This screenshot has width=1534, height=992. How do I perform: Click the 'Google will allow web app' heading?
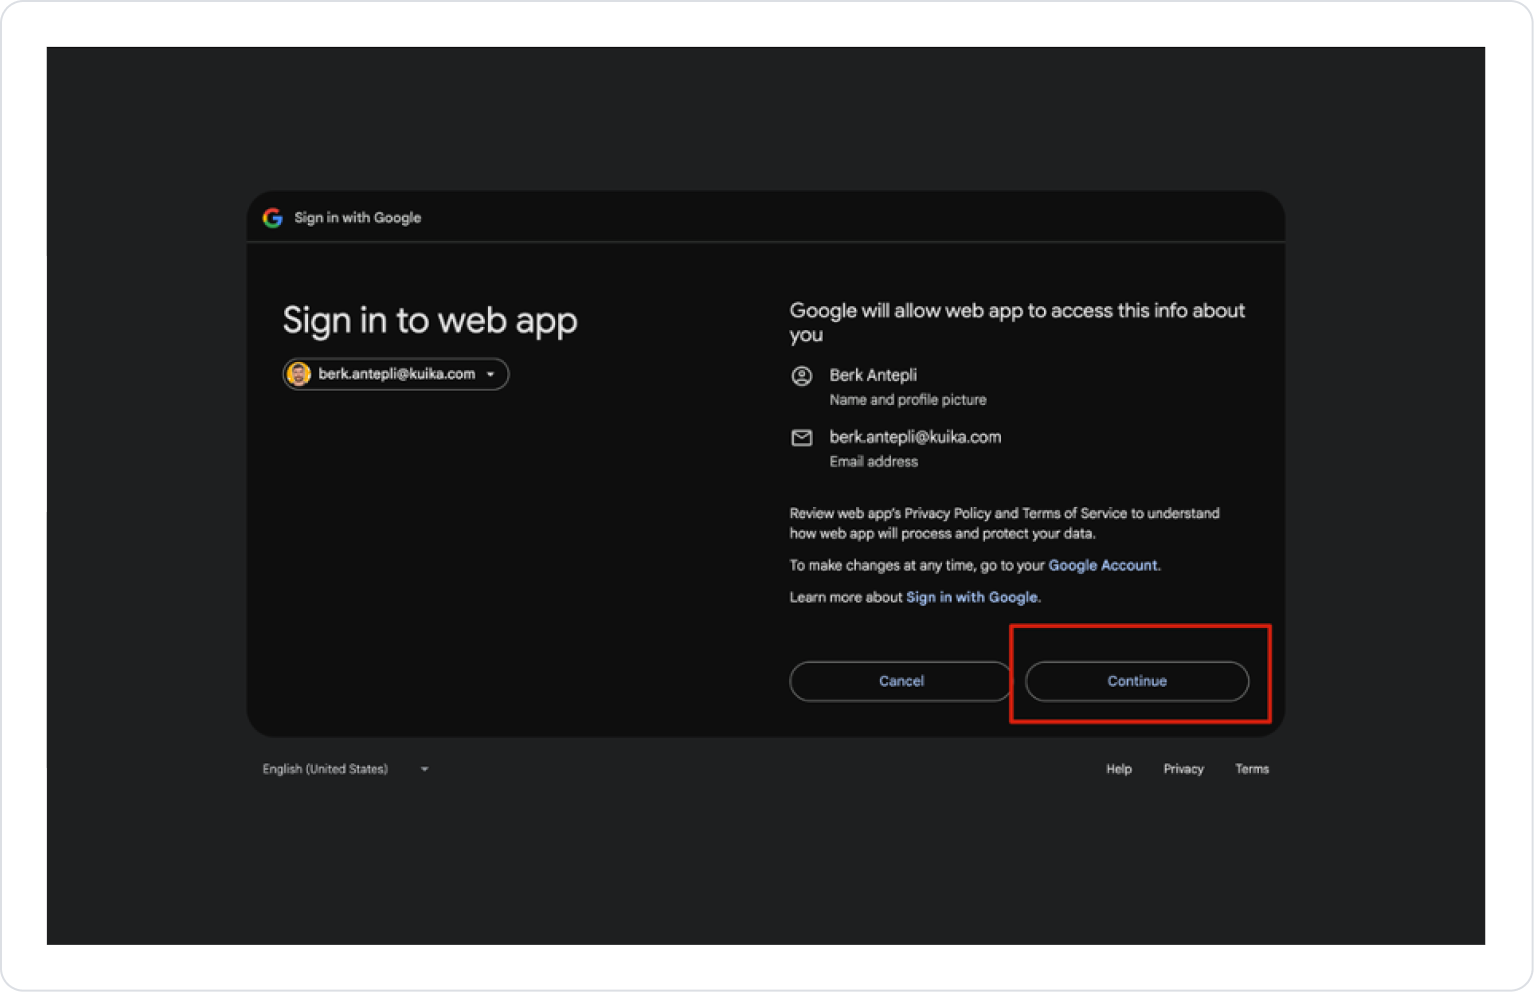[1017, 322]
